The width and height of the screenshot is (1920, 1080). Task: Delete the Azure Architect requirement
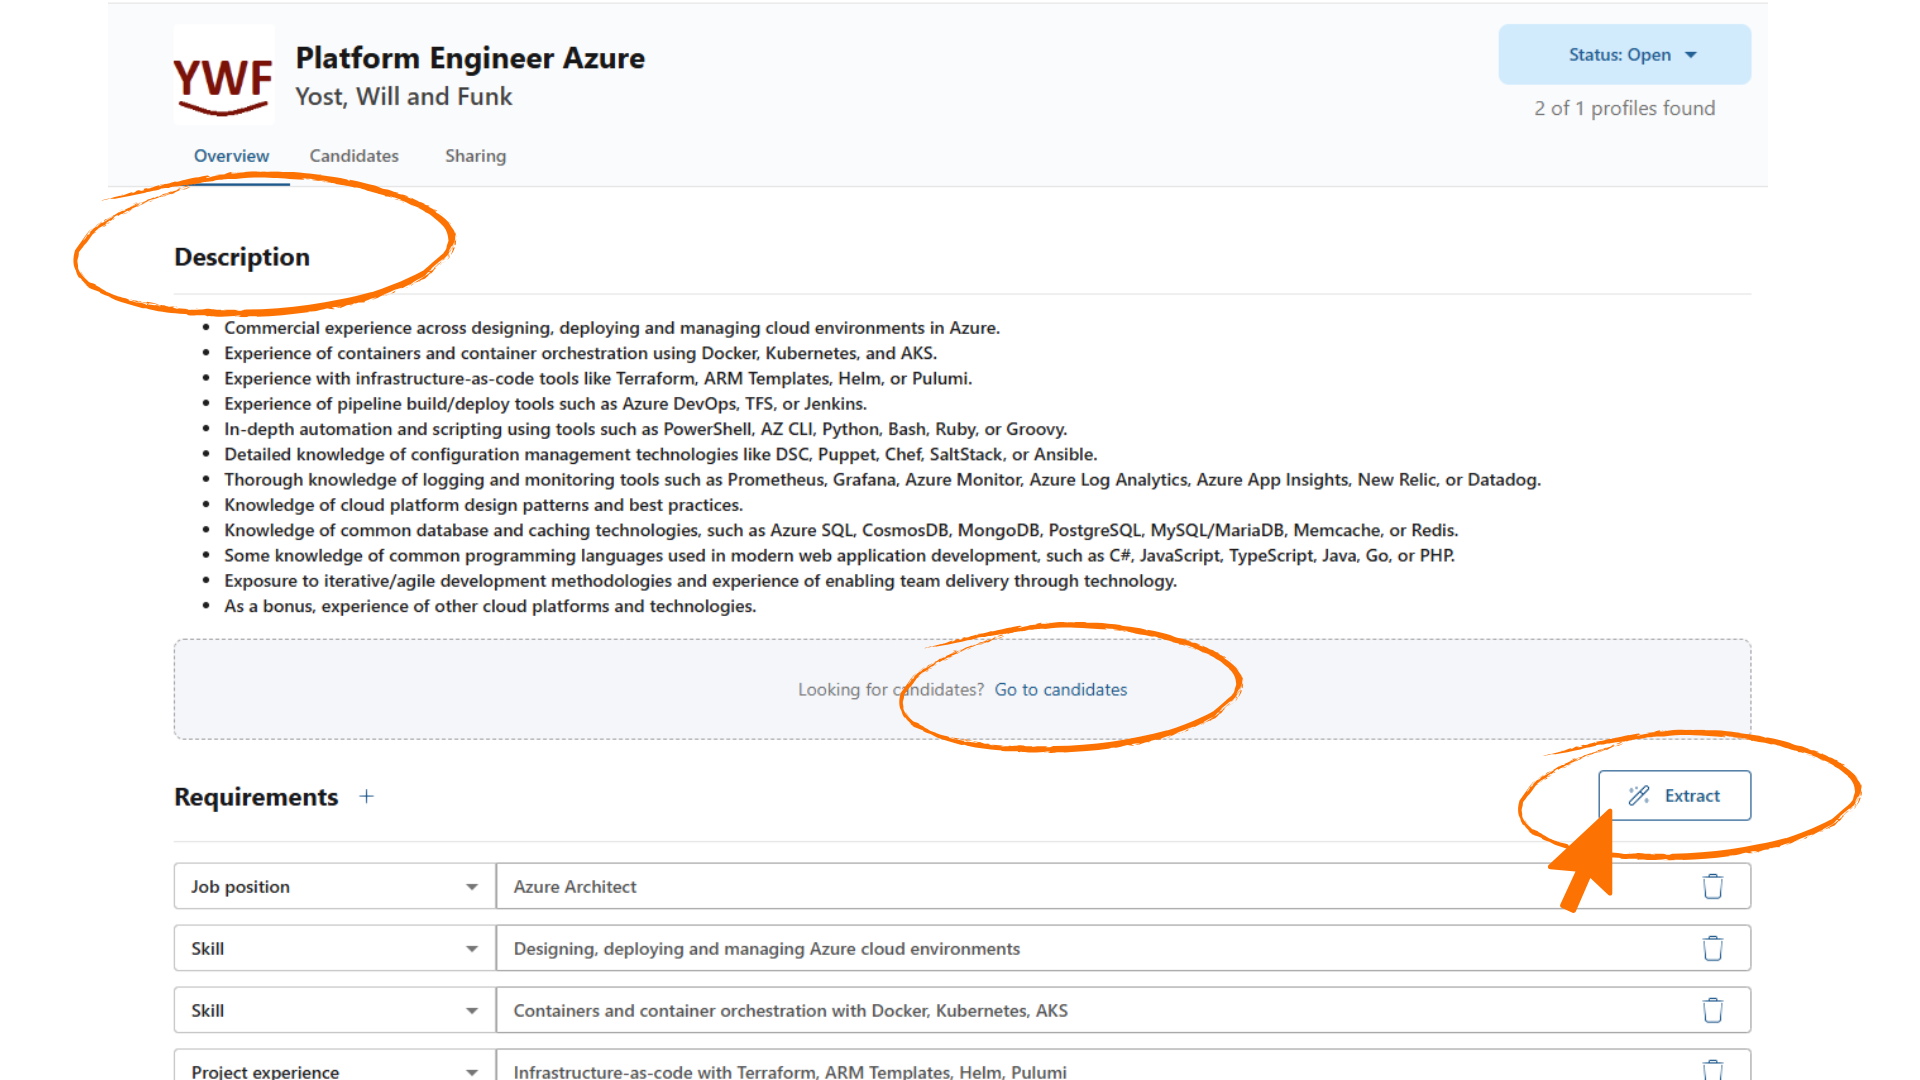(x=1713, y=887)
